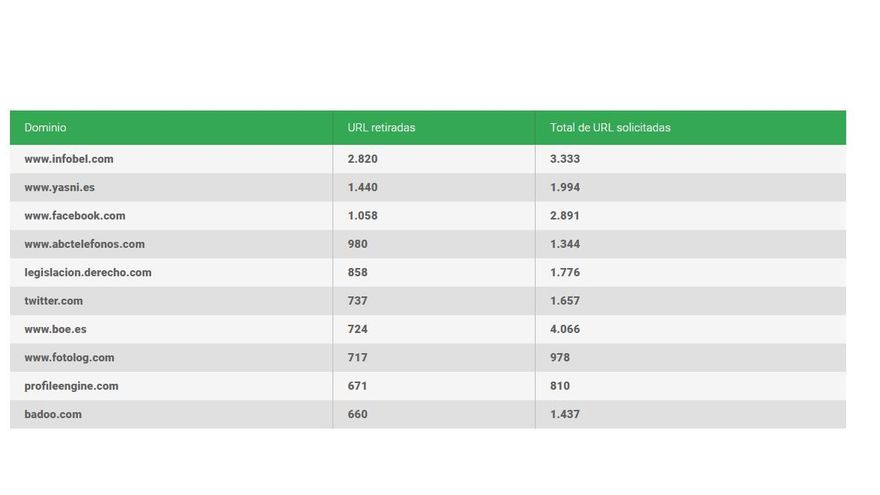Select the www.infobel.com domain

pyautogui.click(x=69, y=159)
